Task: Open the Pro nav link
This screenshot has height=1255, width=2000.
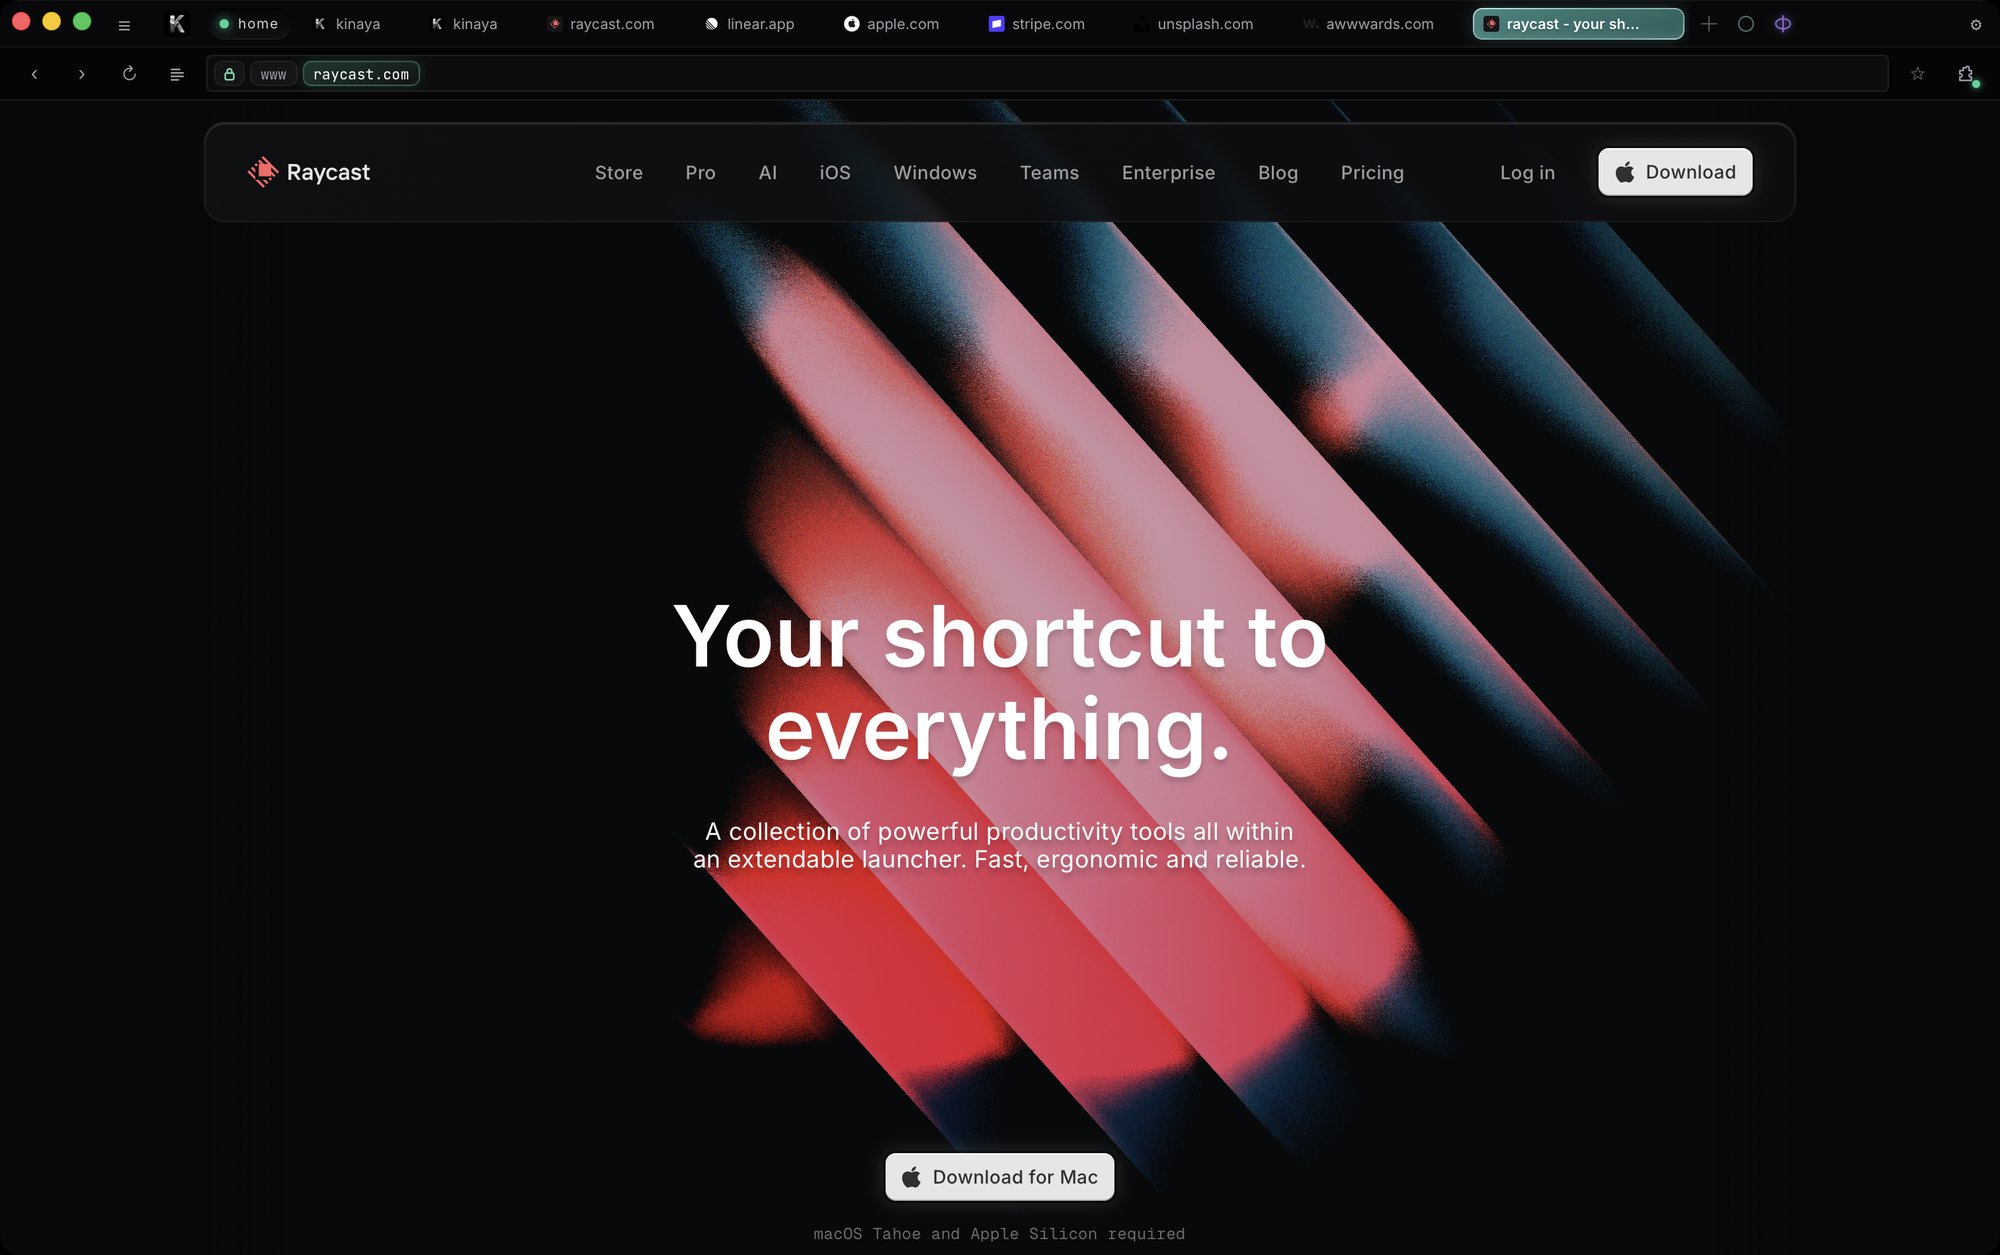Action: point(700,173)
